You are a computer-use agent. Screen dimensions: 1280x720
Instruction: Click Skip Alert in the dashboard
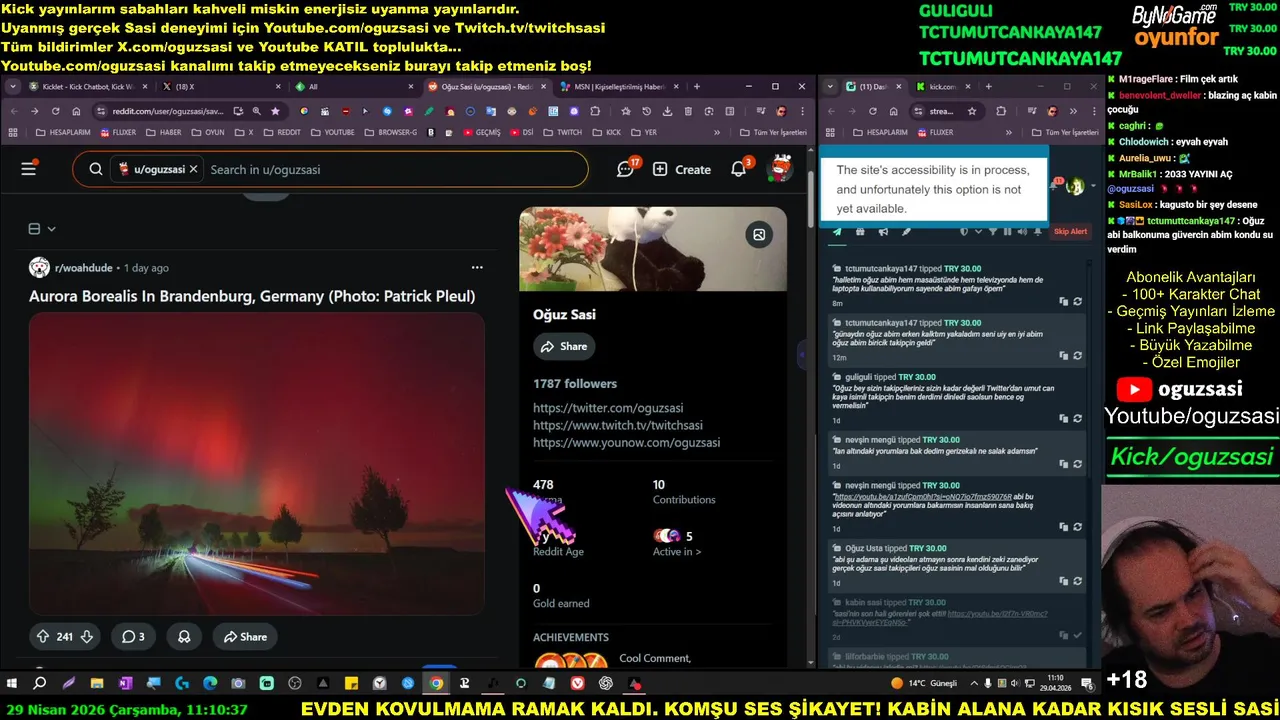(x=1070, y=231)
